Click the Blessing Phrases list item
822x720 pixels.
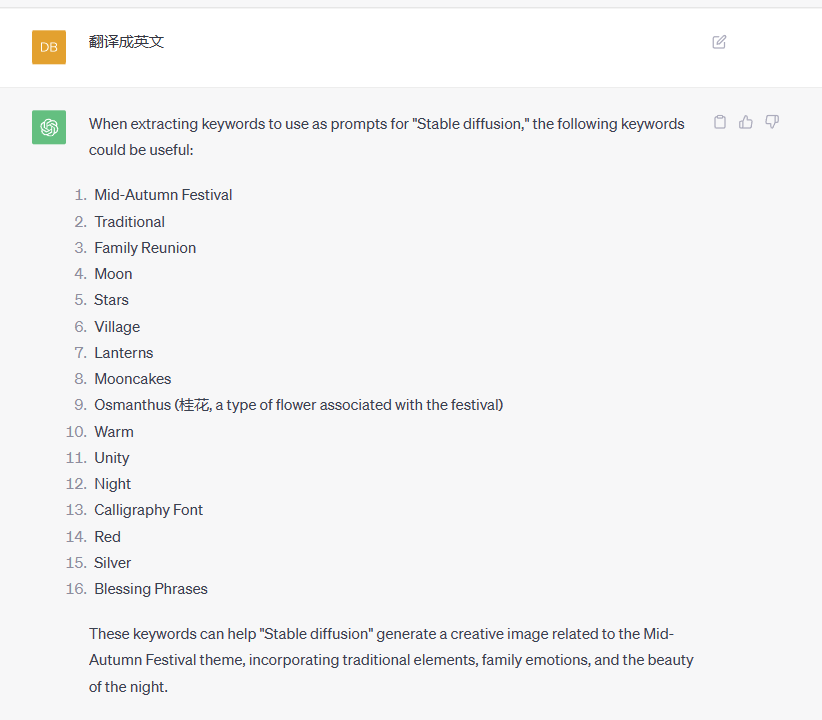[151, 589]
